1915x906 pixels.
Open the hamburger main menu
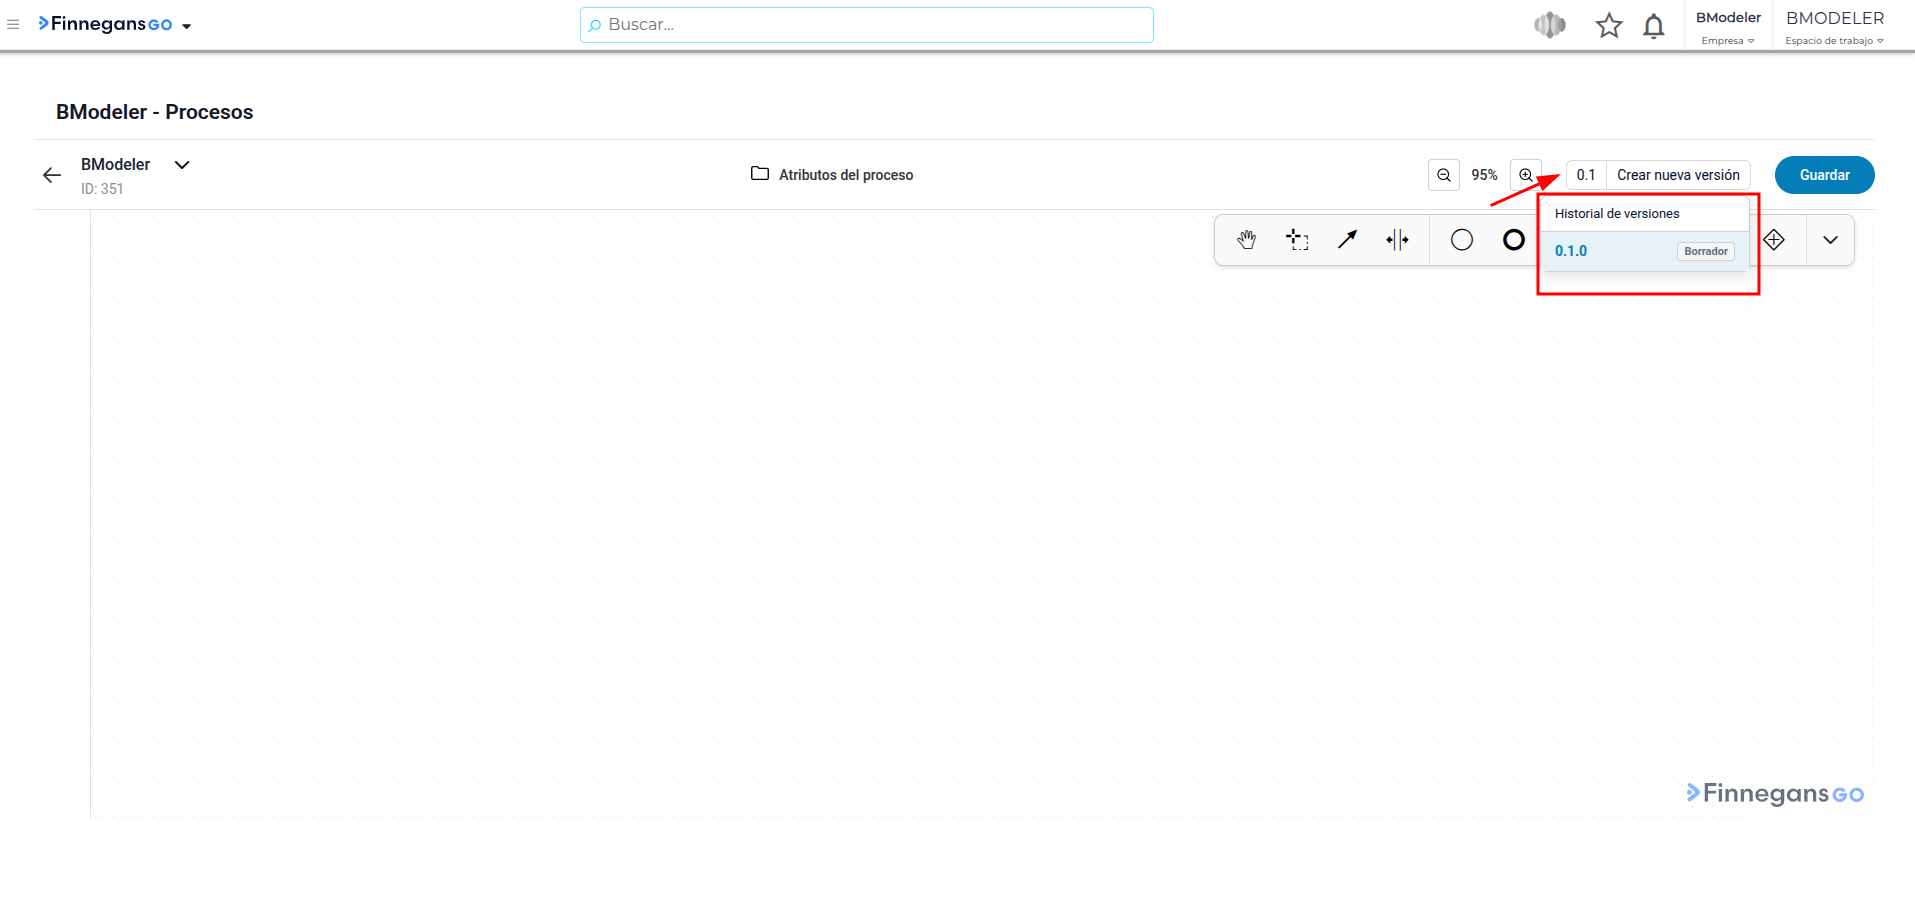pos(13,24)
